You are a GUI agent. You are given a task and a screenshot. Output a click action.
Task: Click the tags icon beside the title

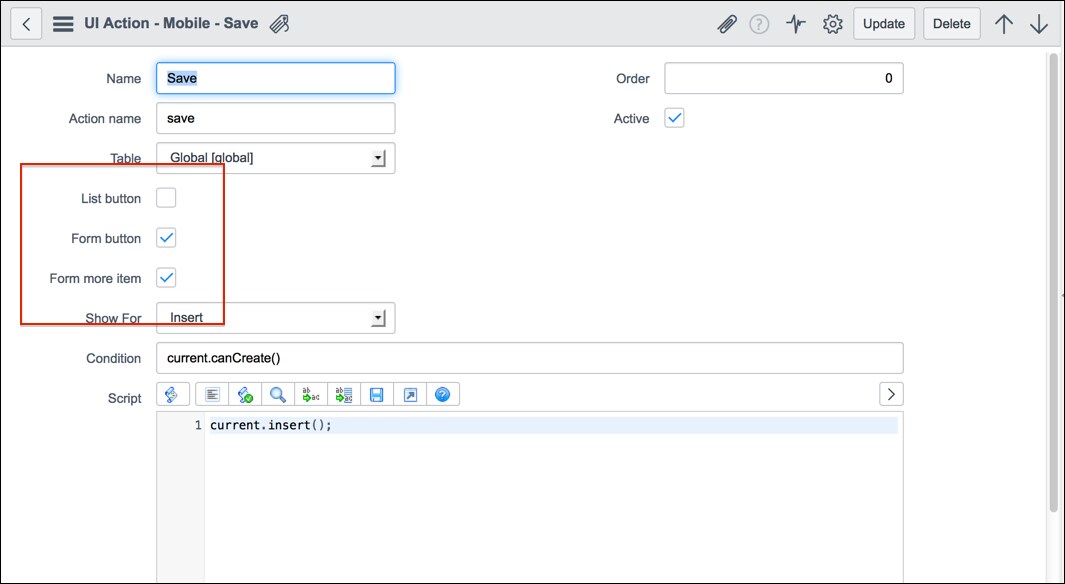click(x=279, y=24)
